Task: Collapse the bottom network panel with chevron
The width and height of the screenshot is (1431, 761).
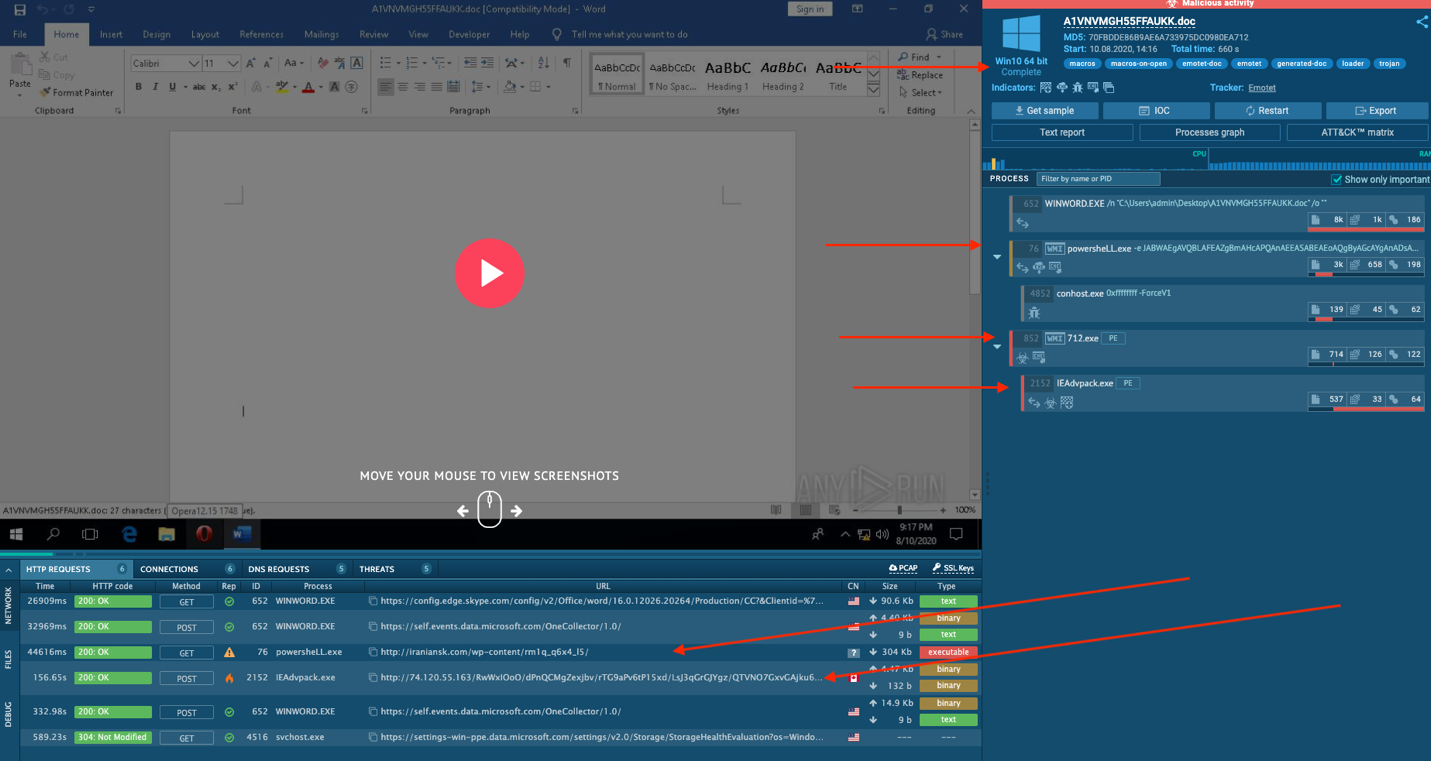Action: (x=8, y=570)
